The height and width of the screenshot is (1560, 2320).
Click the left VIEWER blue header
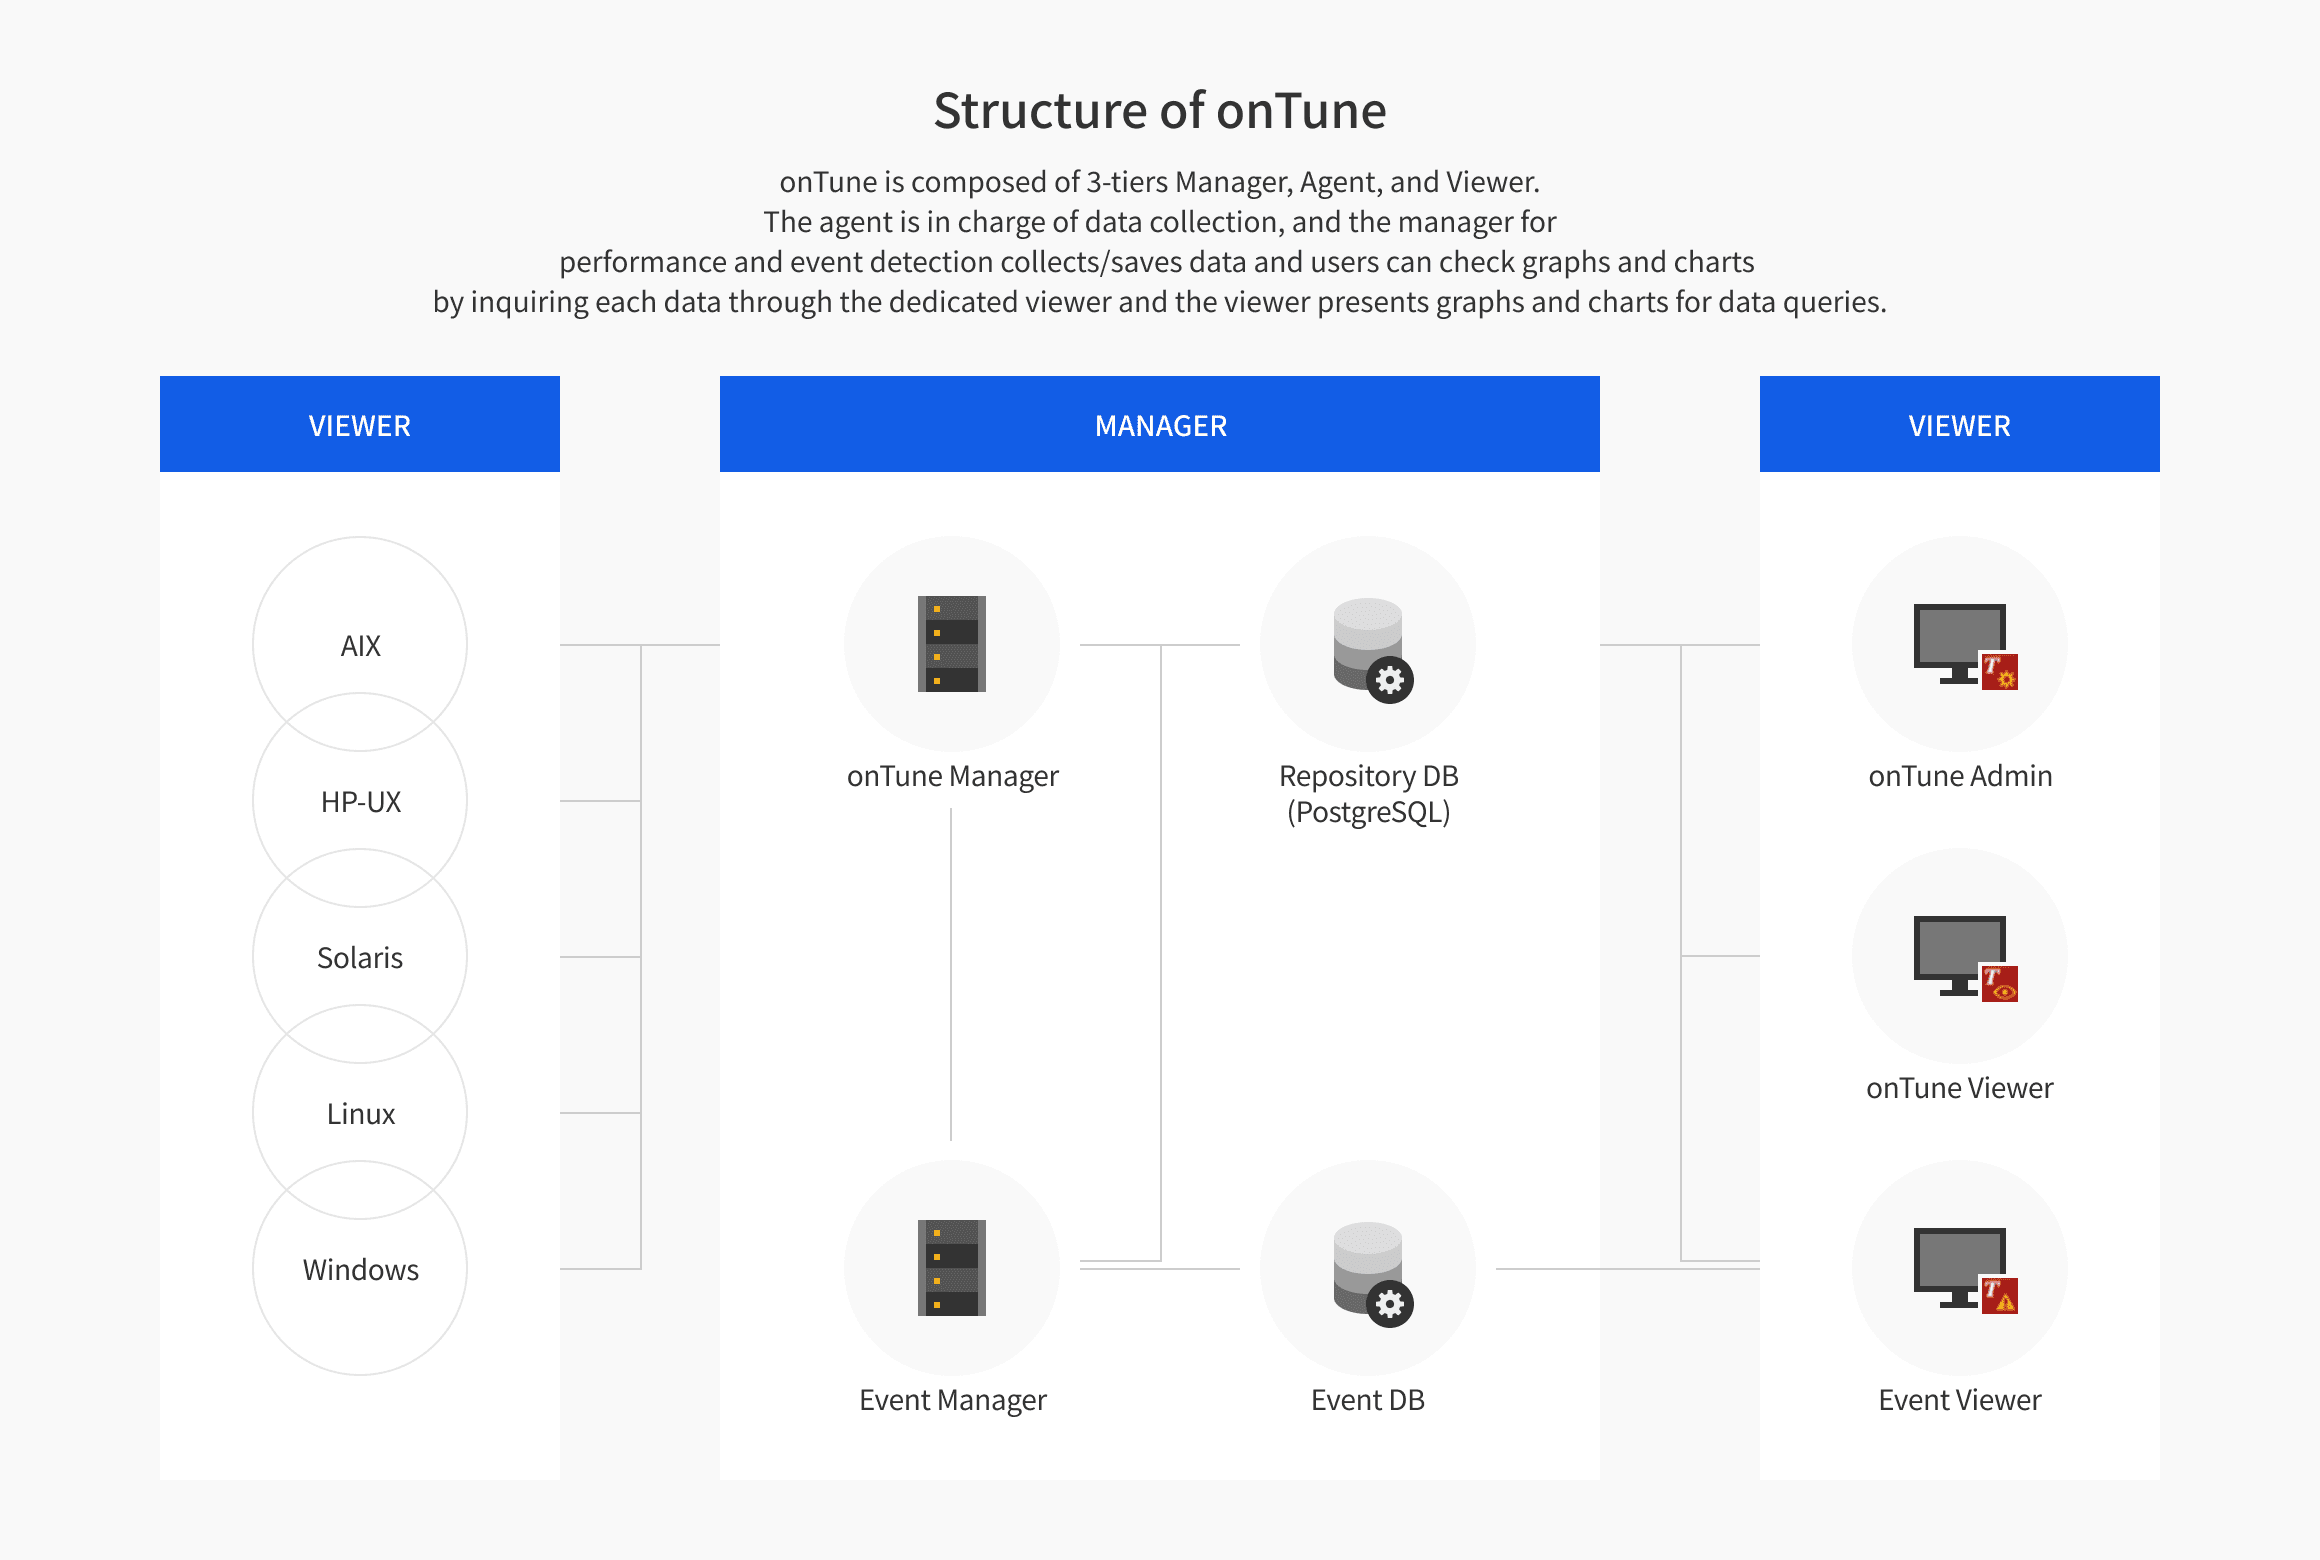(360, 425)
